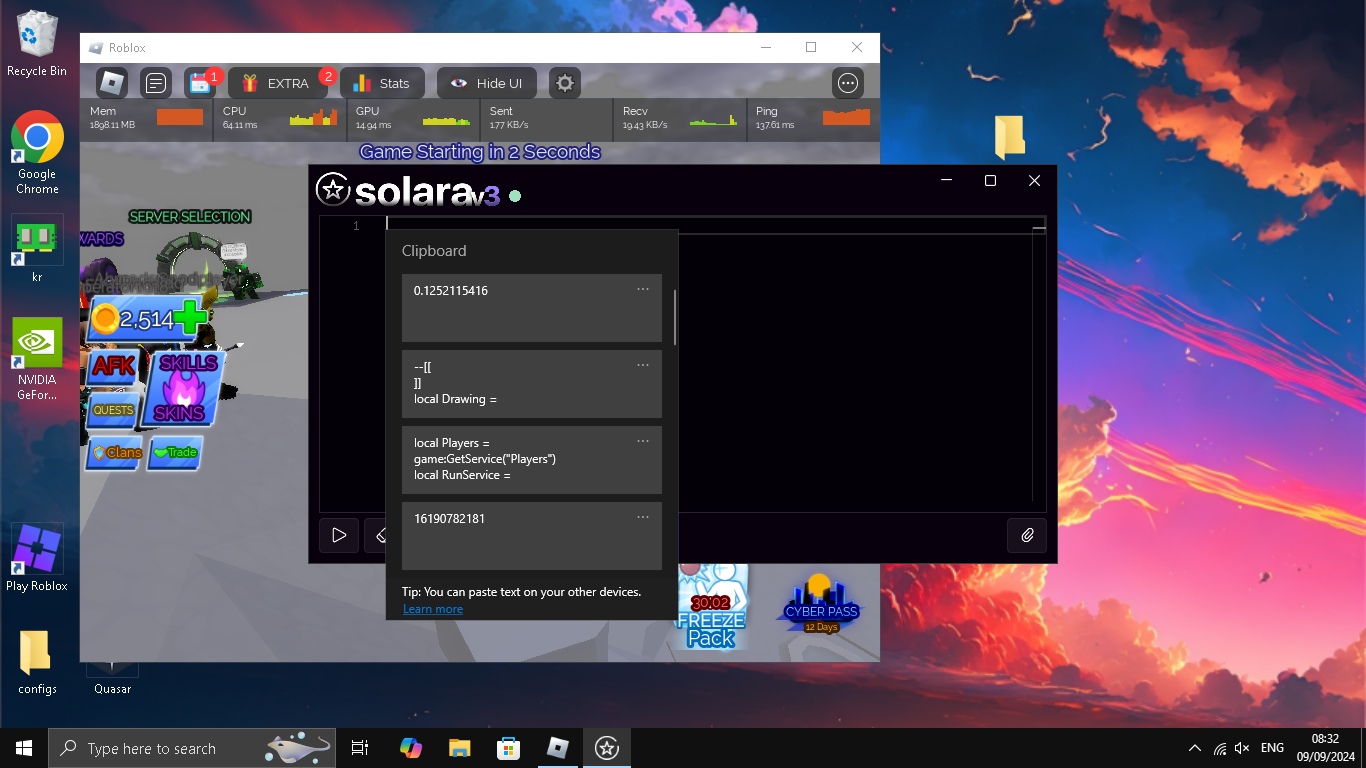
Task: Open SKILLS SKINS flame button
Action: click(183, 388)
